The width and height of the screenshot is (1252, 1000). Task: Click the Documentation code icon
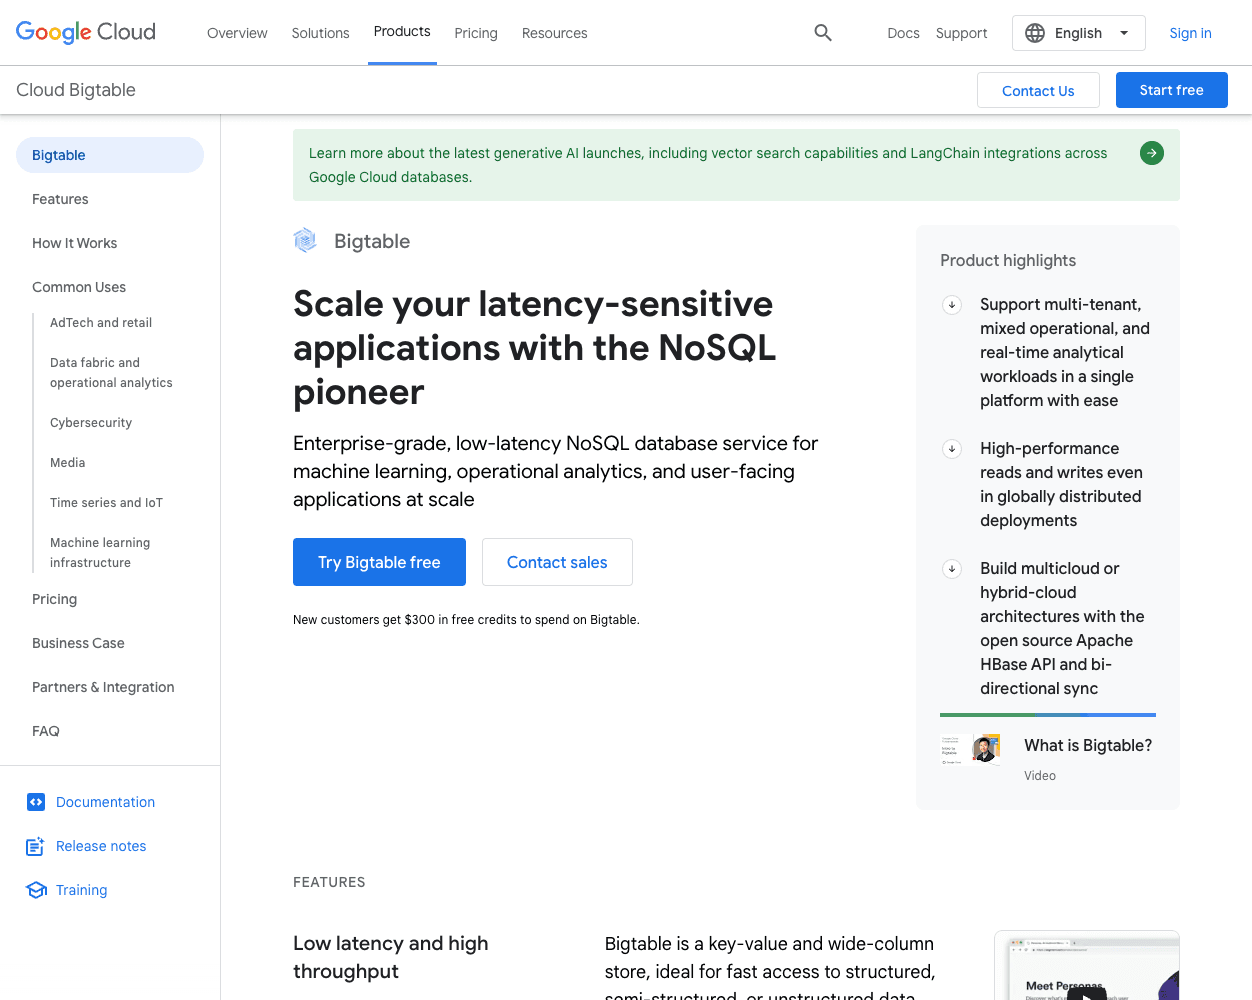[36, 802]
